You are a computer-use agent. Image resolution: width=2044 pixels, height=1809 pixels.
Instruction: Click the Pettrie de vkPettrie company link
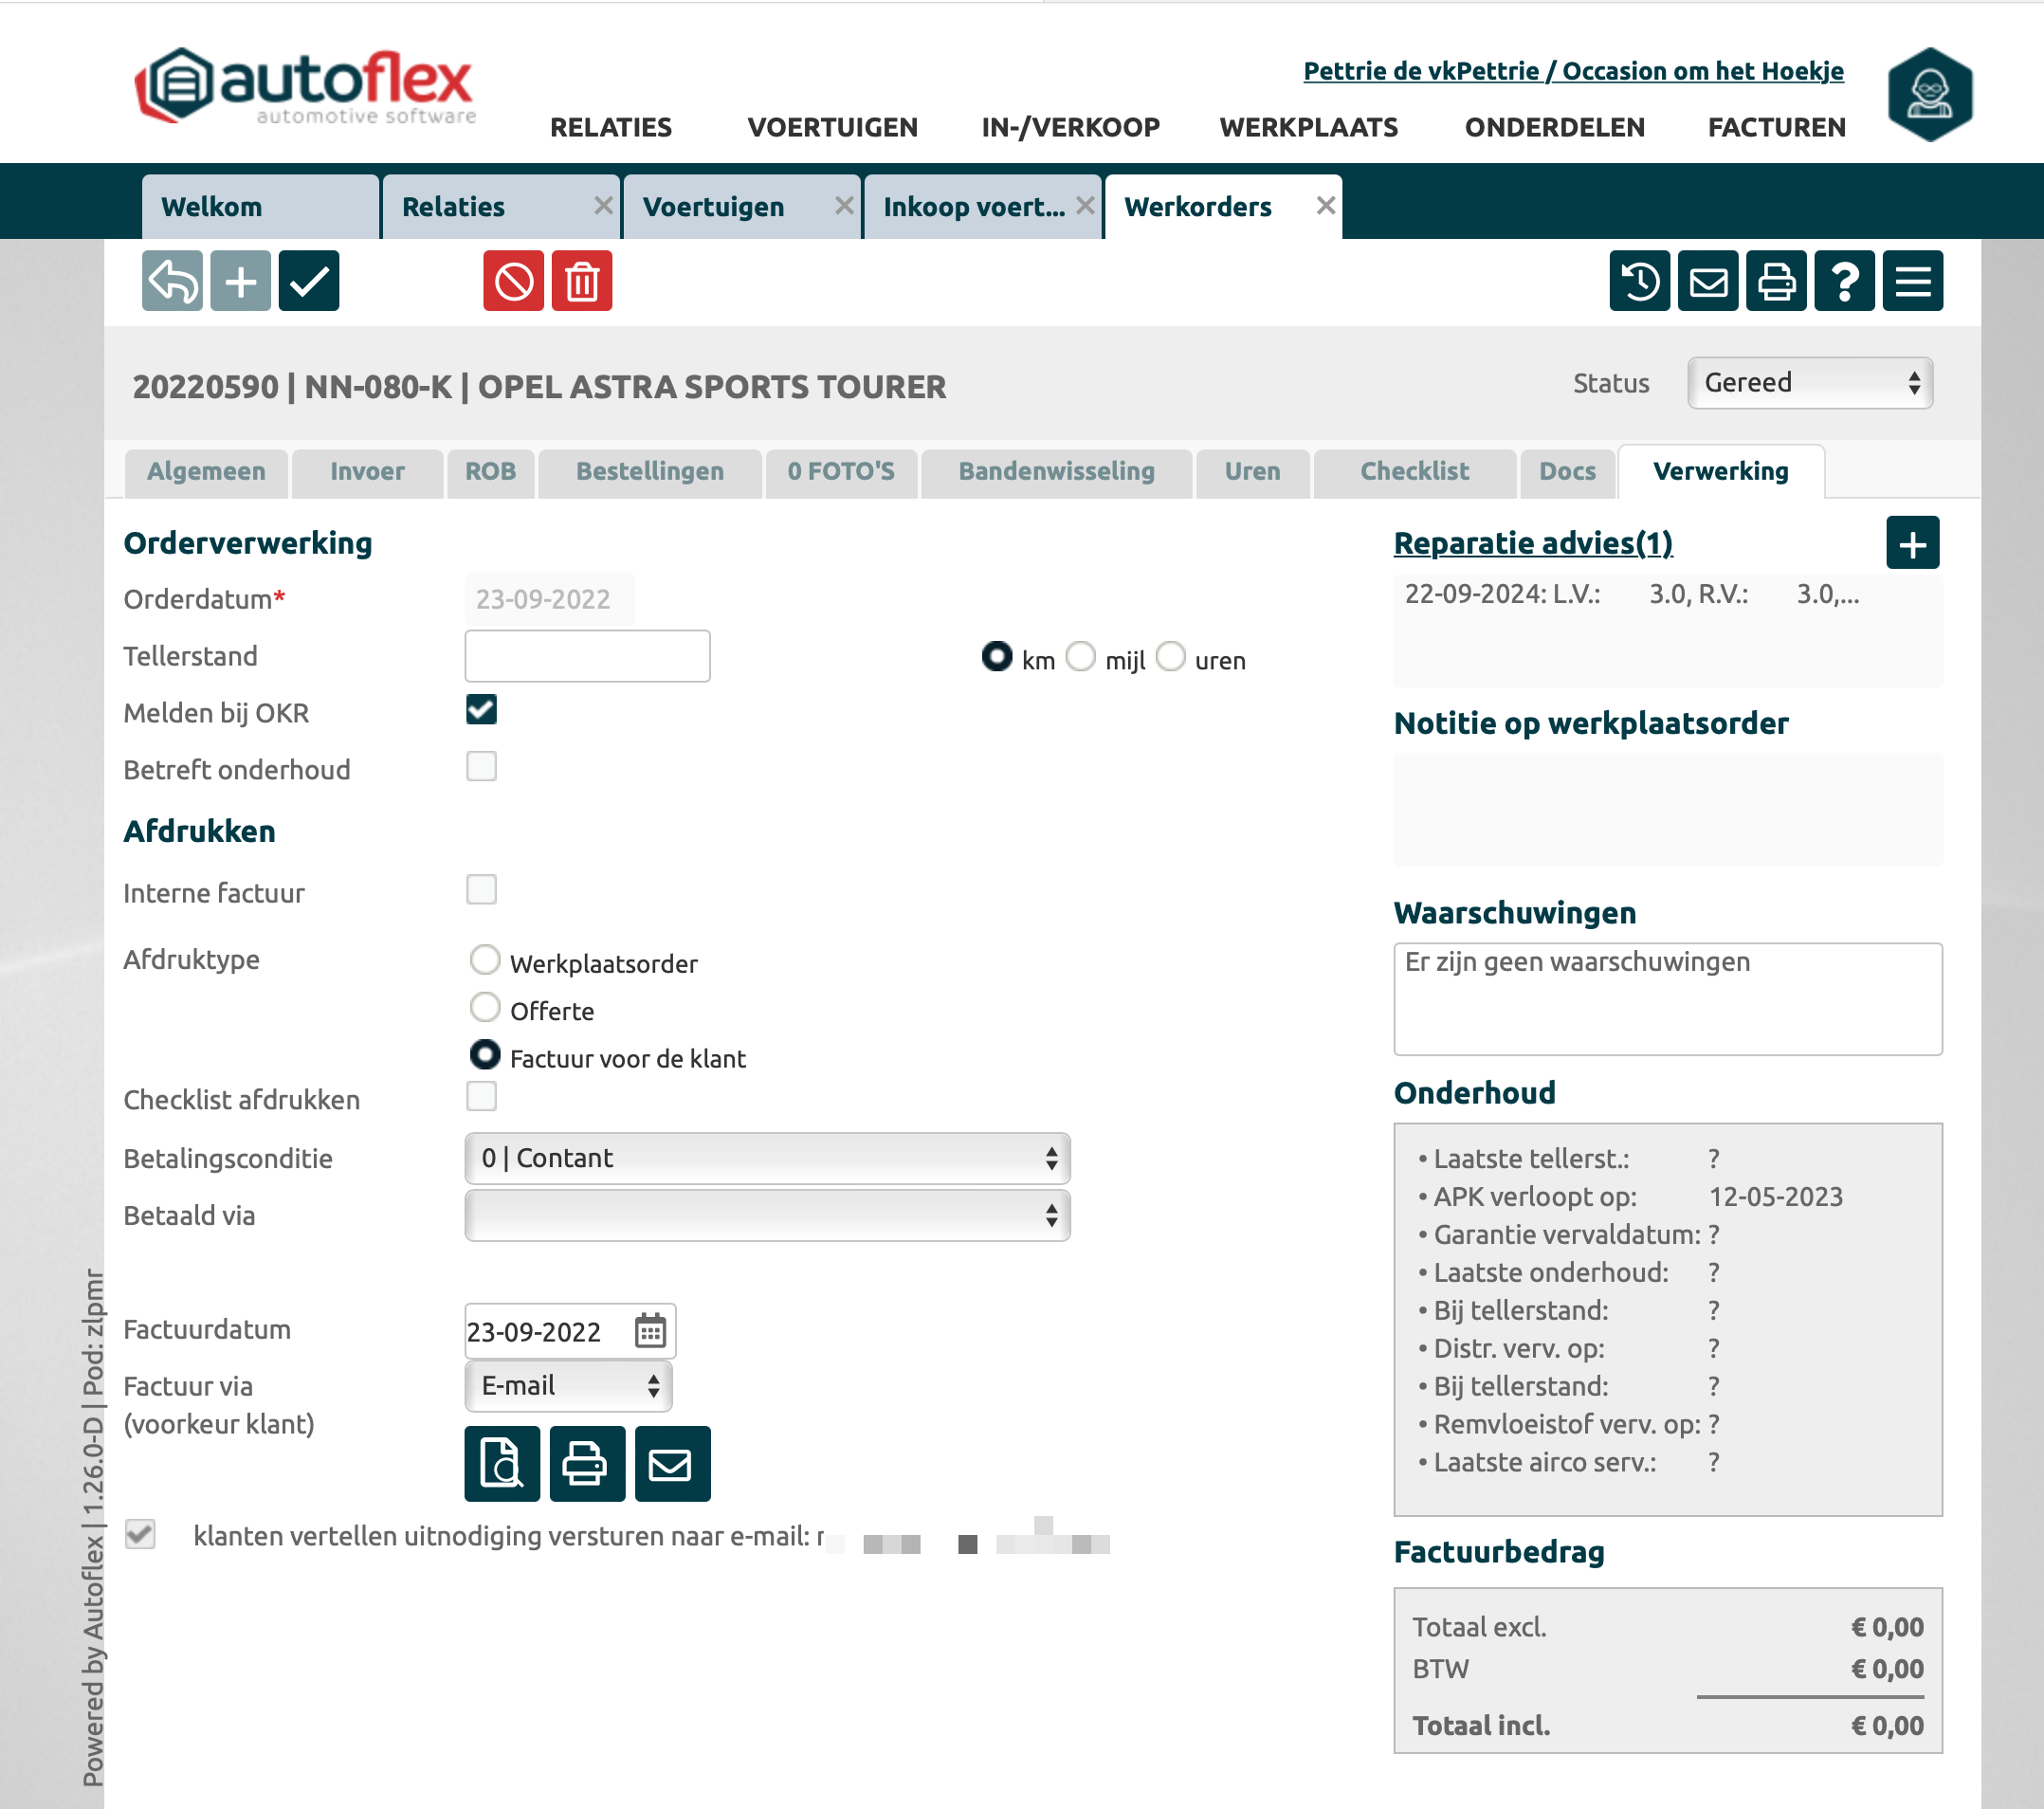click(1572, 71)
